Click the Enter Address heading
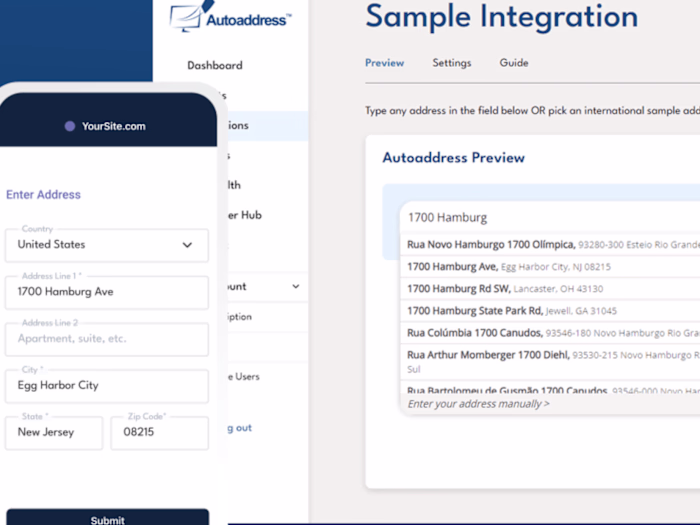 click(x=43, y=195)
